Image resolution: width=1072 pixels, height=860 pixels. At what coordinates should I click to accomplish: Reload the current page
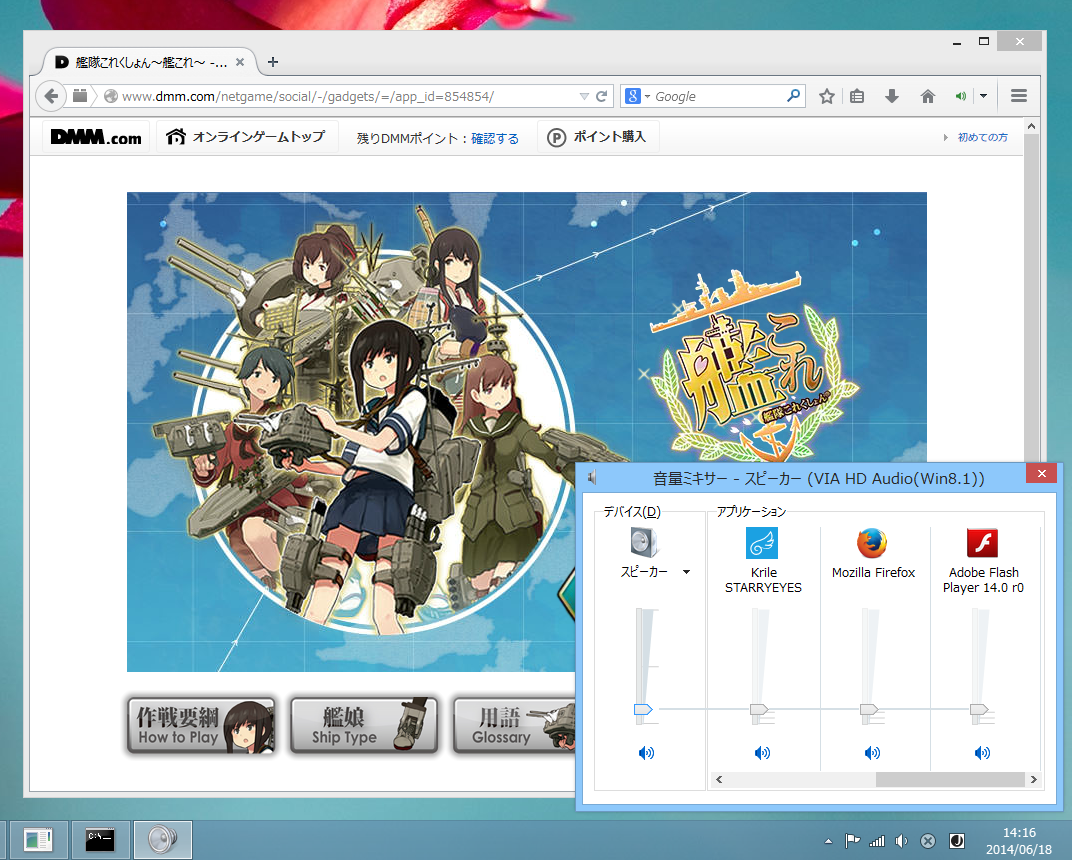[x=601, y=95]
